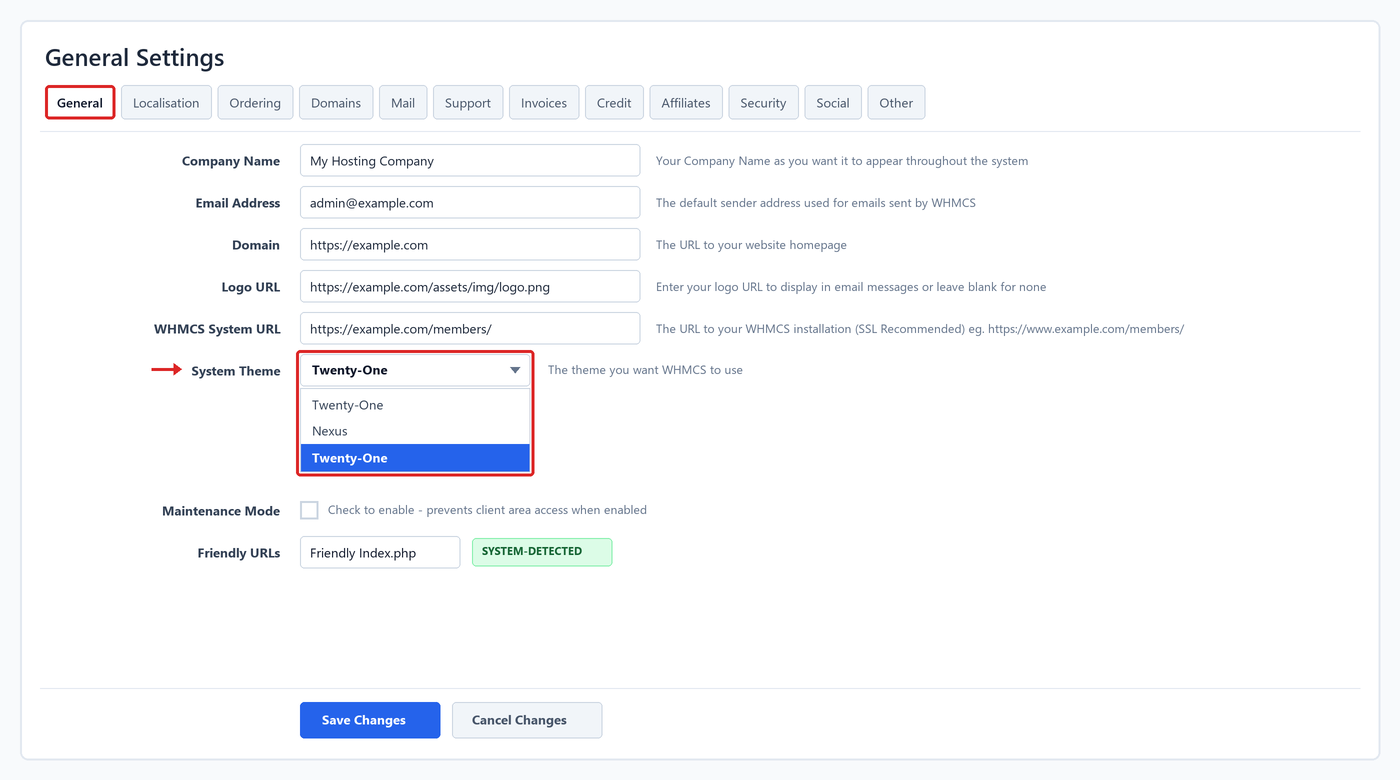The width and height of the screenshot is (1400, 780).
Task: Click the 'Check to enable' description text
Action: pos(487,510)
